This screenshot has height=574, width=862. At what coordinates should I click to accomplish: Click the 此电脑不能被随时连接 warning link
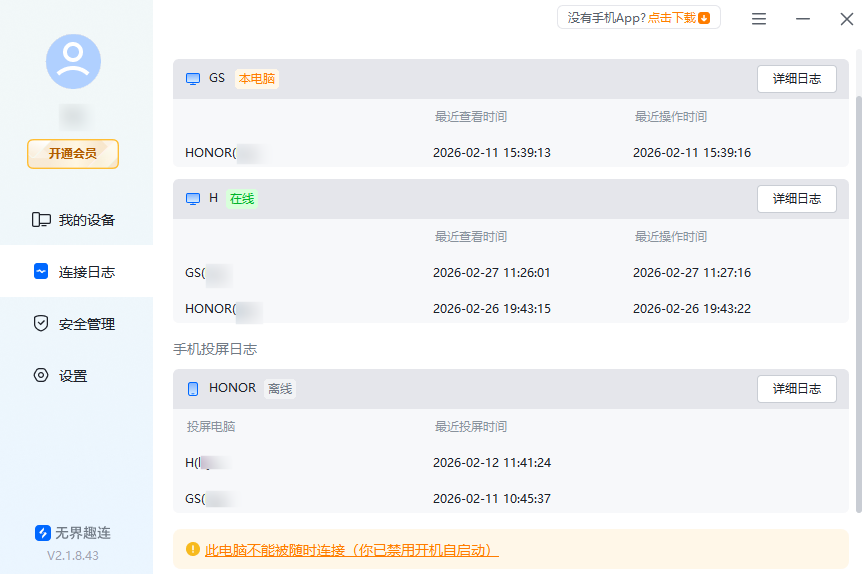pos(351,550)
